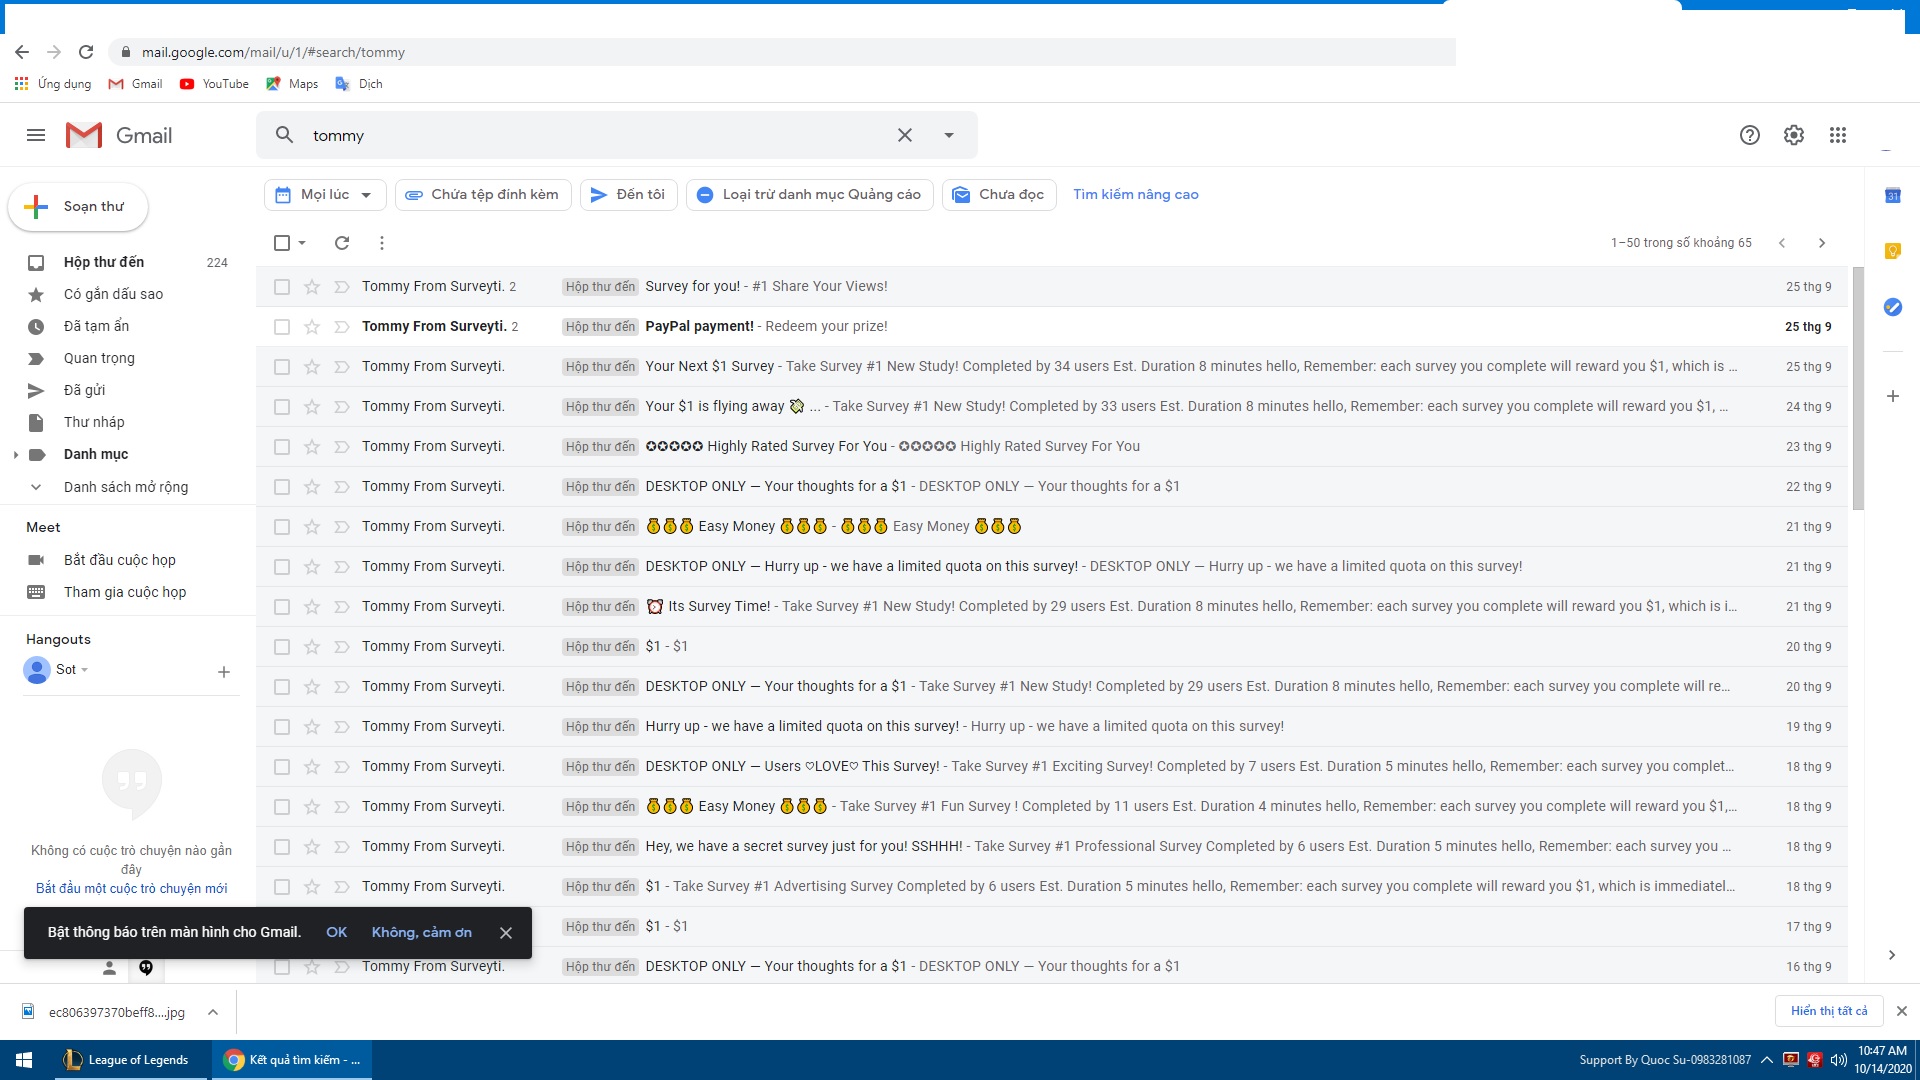The height and width of the screenshot is (1080, 1920).
Task: Open more actions three-dot menu
Action: [381, 243]
